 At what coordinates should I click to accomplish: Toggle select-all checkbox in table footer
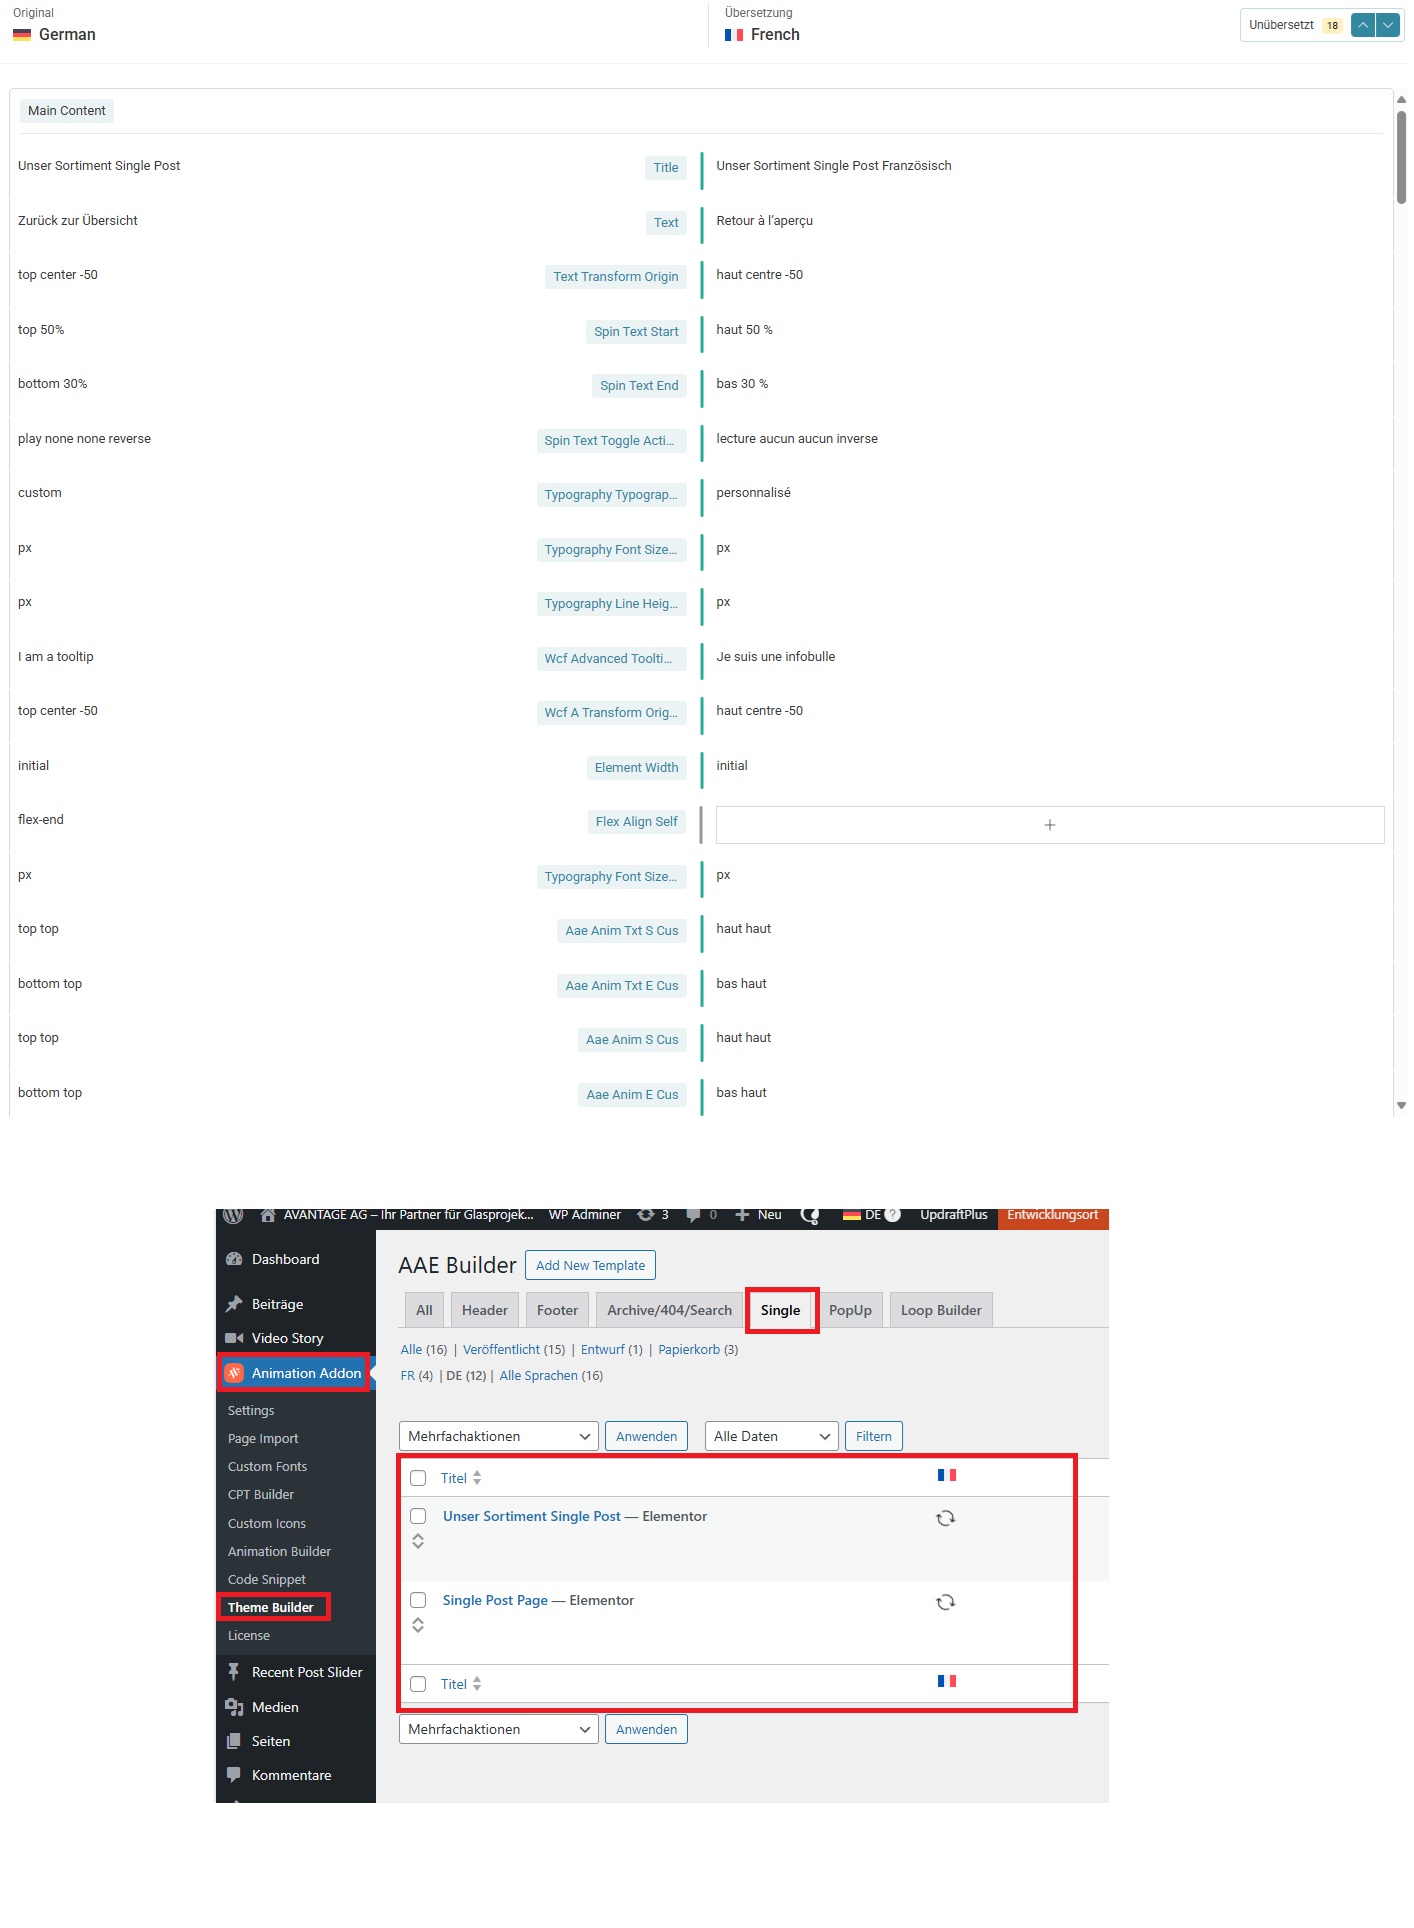click(x=418, y=1684)
